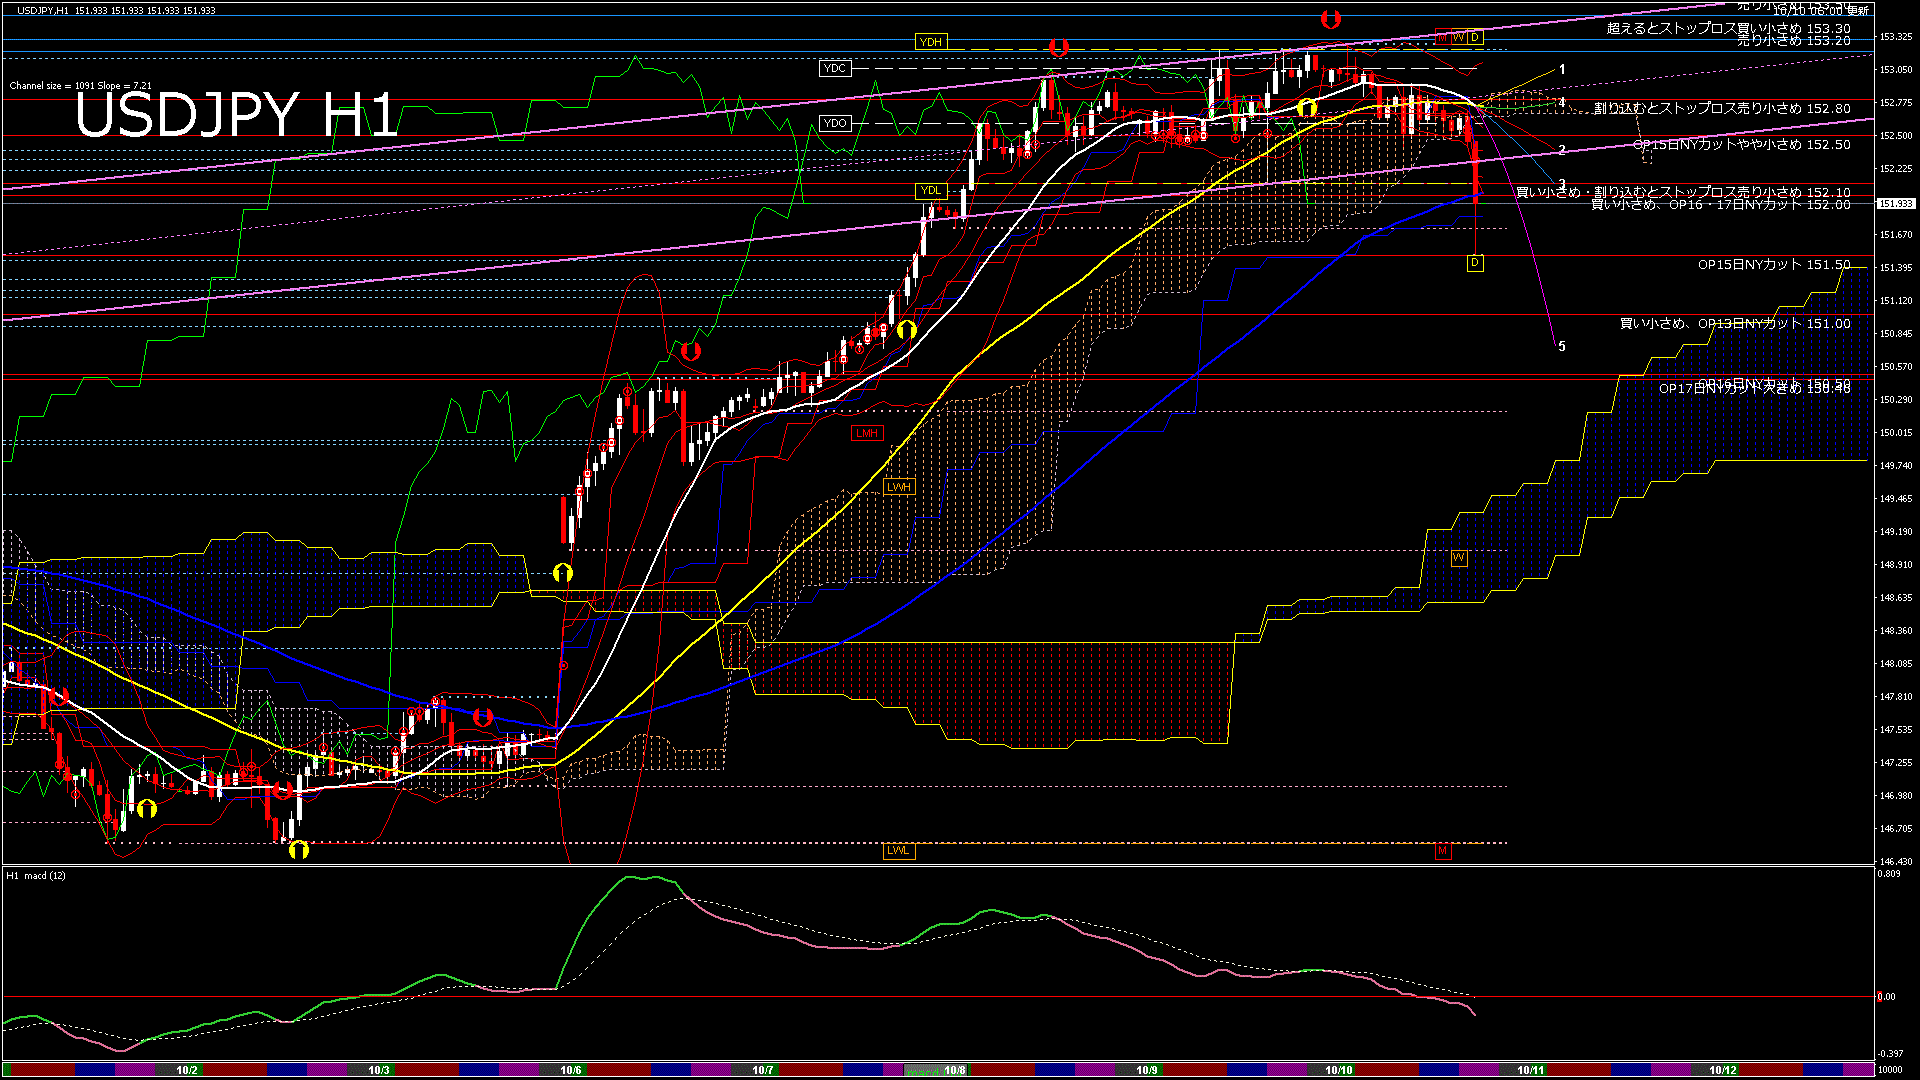Viewport: 1920px width, 1080px height.
Task: Select the topmost red down-arrow signal marker
Action: (x=1330, y=19)
